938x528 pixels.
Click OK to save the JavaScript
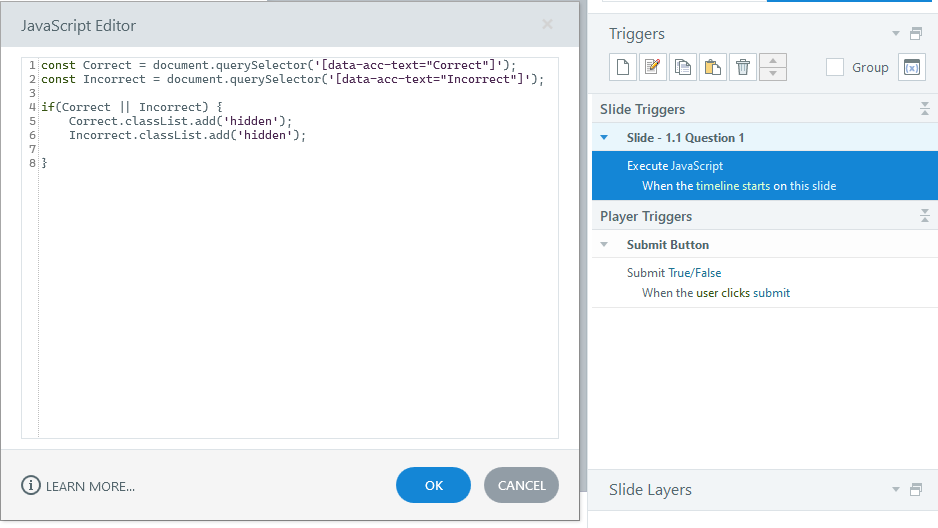[433, 485]
